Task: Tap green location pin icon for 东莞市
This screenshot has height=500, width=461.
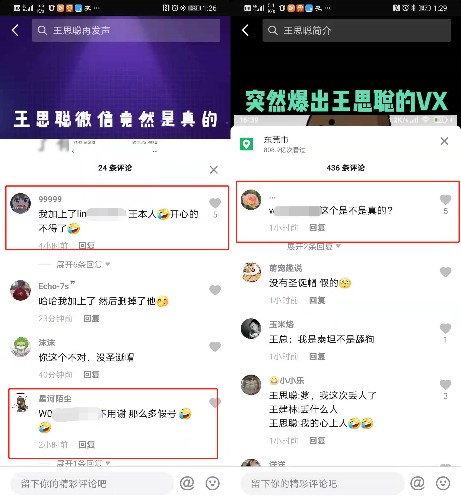Action: coord(246,144)
